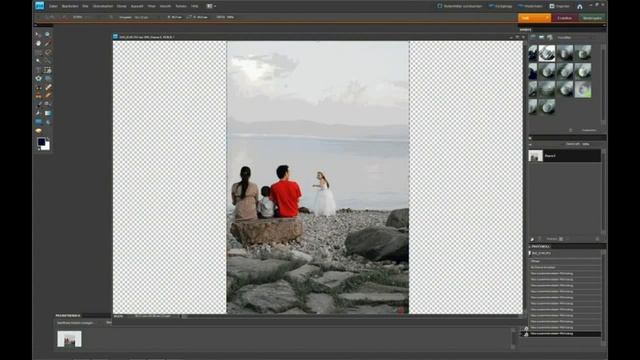Screen dimensions: 640x360
Task: Select the Clone Stamp tool
Action: 38,96
